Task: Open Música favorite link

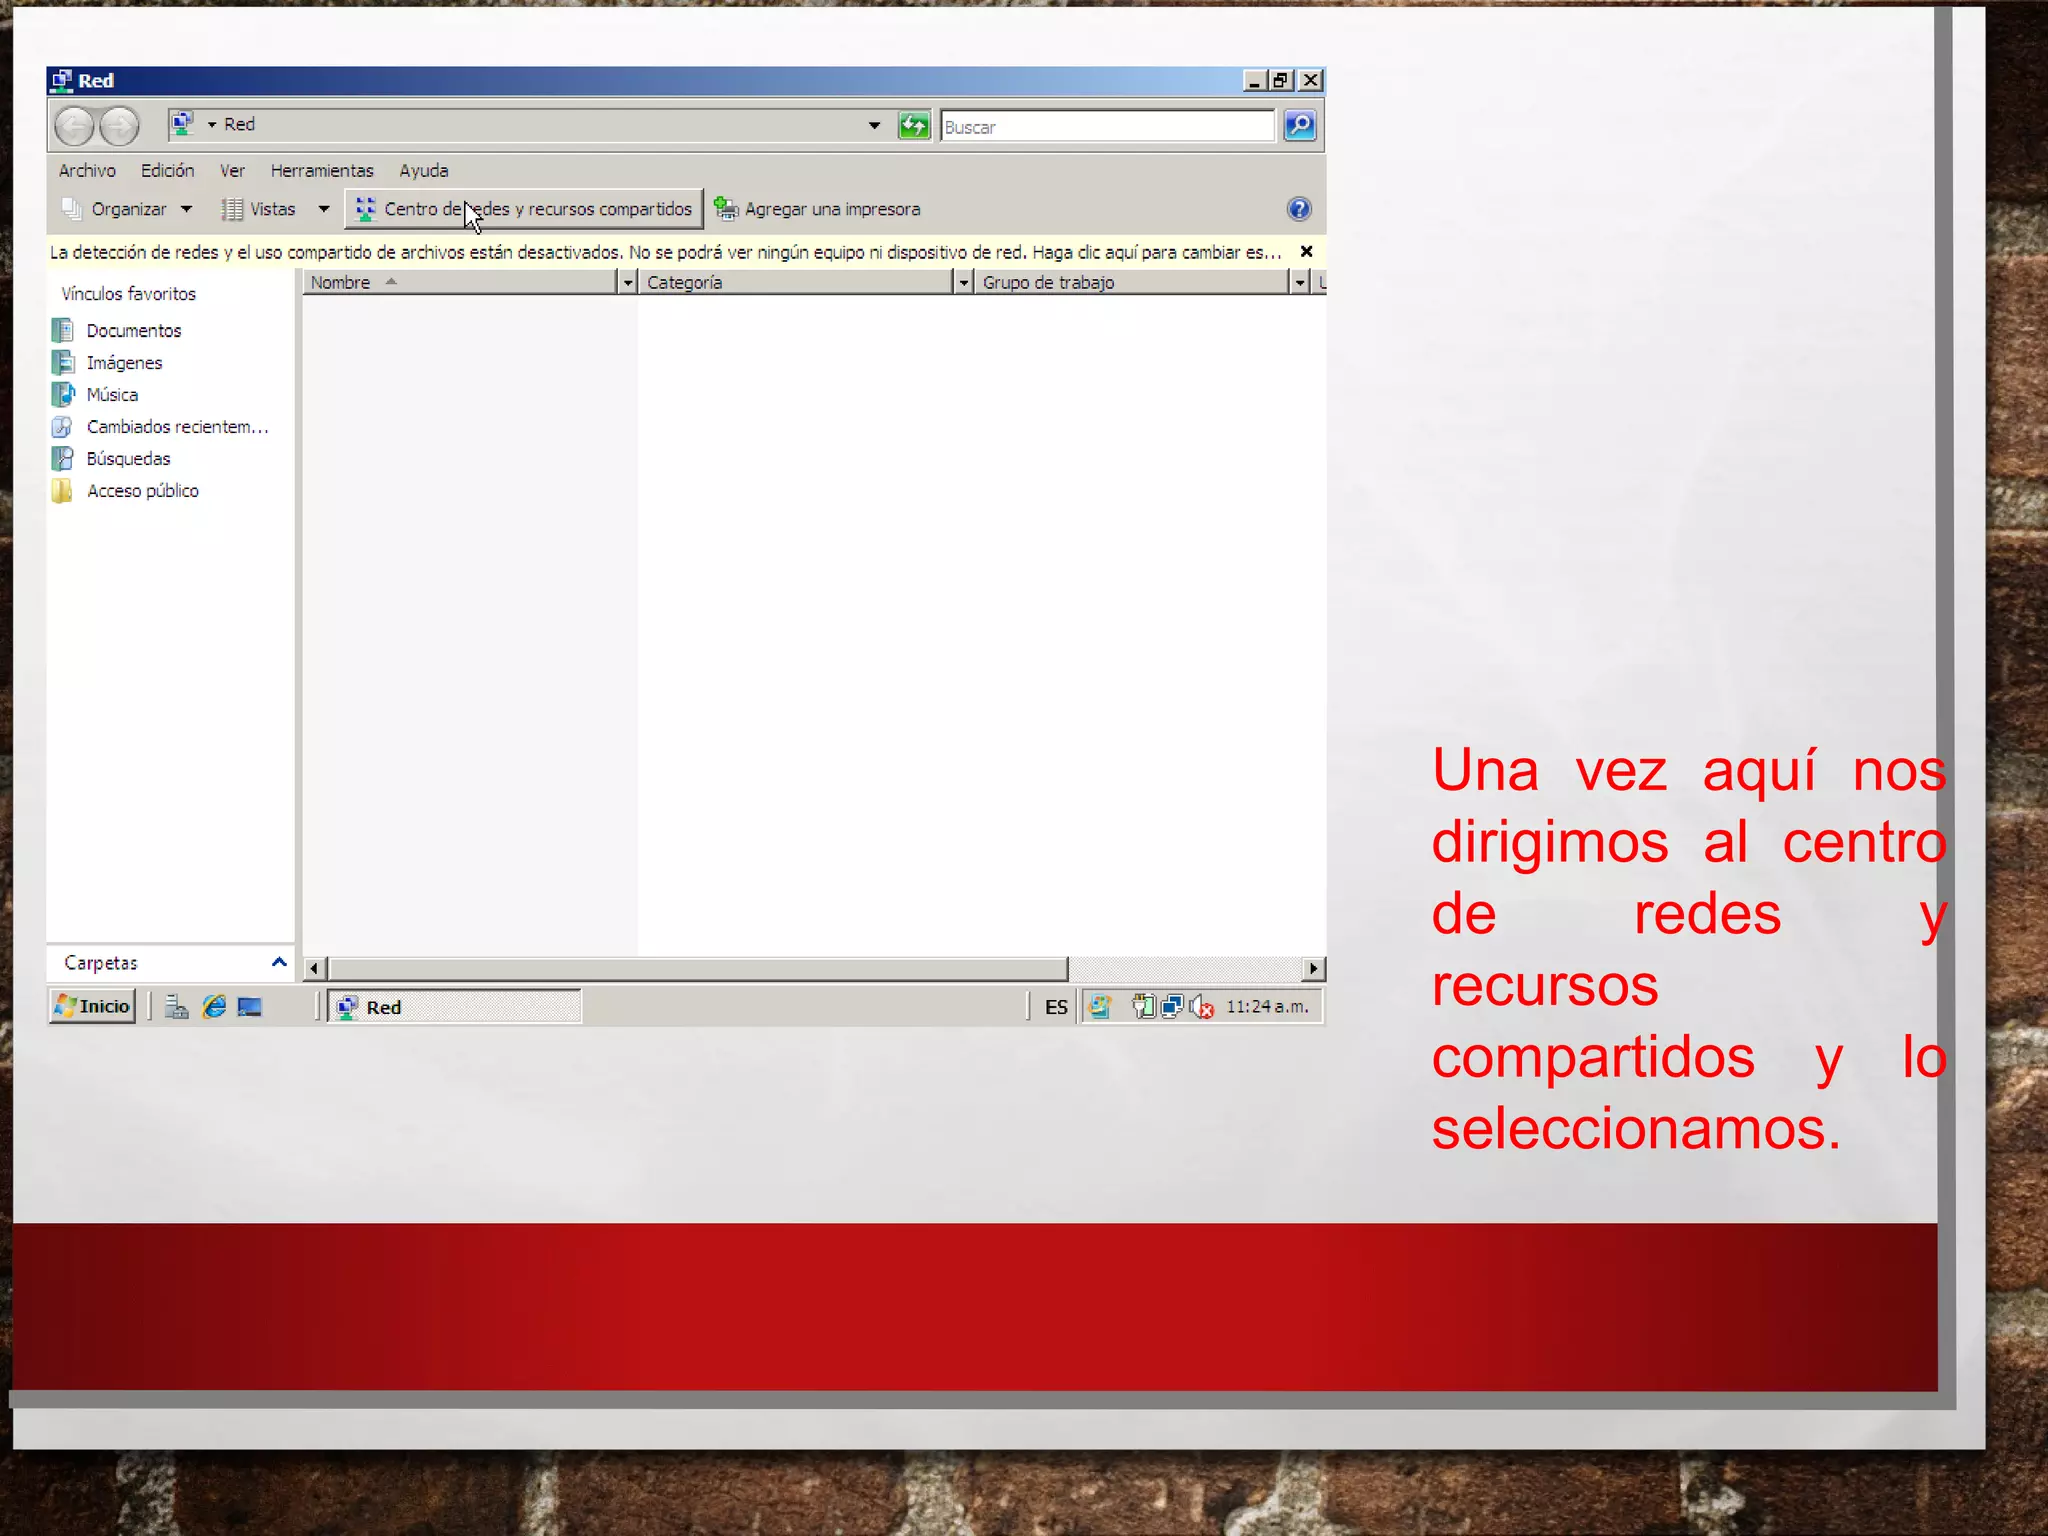Action: pos(112,395)
